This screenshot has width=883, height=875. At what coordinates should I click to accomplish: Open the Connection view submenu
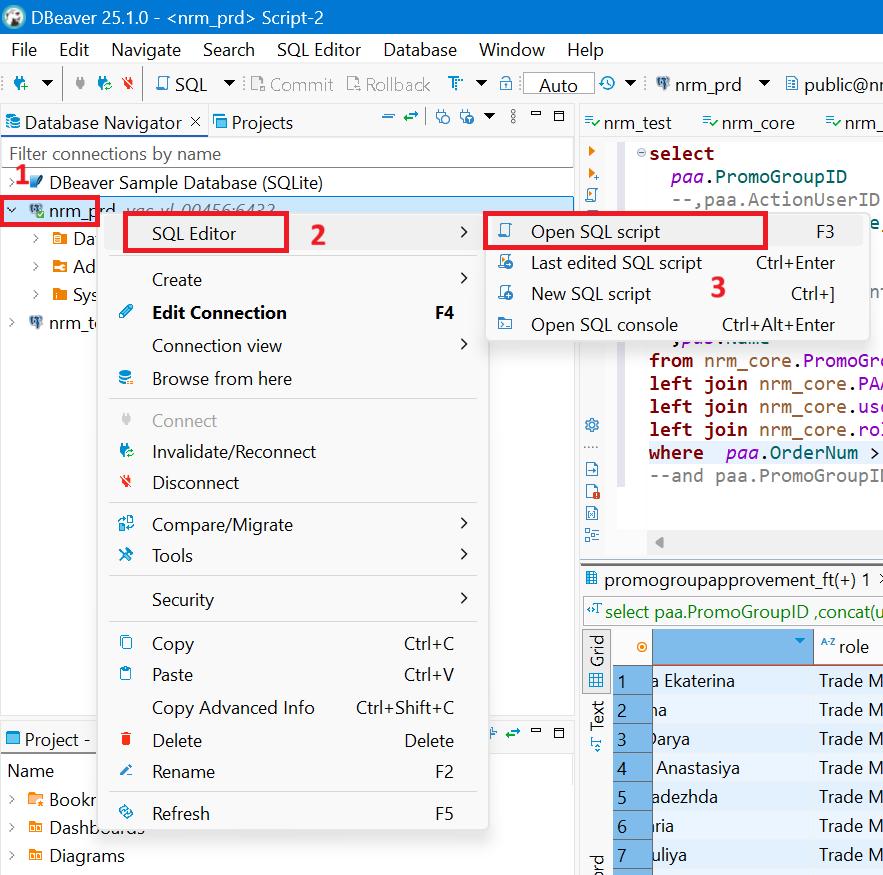[x=292, y=346]
